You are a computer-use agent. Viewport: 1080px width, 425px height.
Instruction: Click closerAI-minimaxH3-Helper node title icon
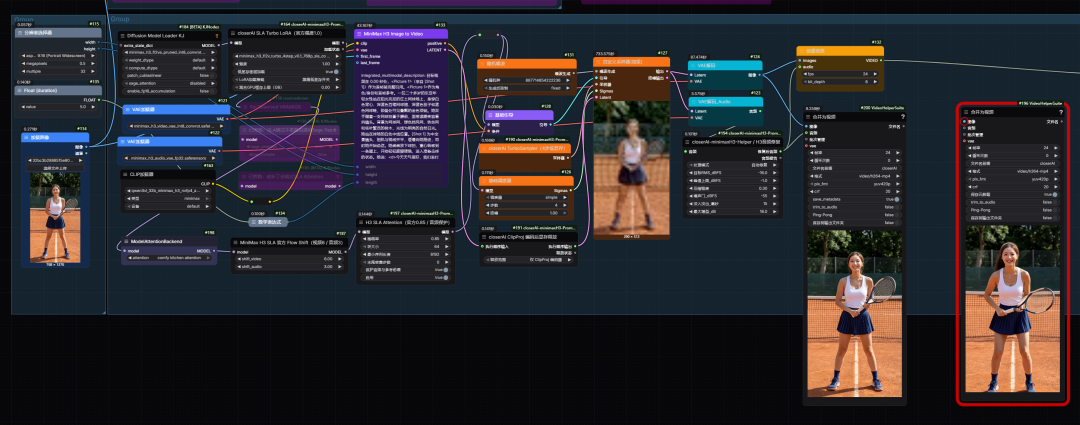pos(688,142)
